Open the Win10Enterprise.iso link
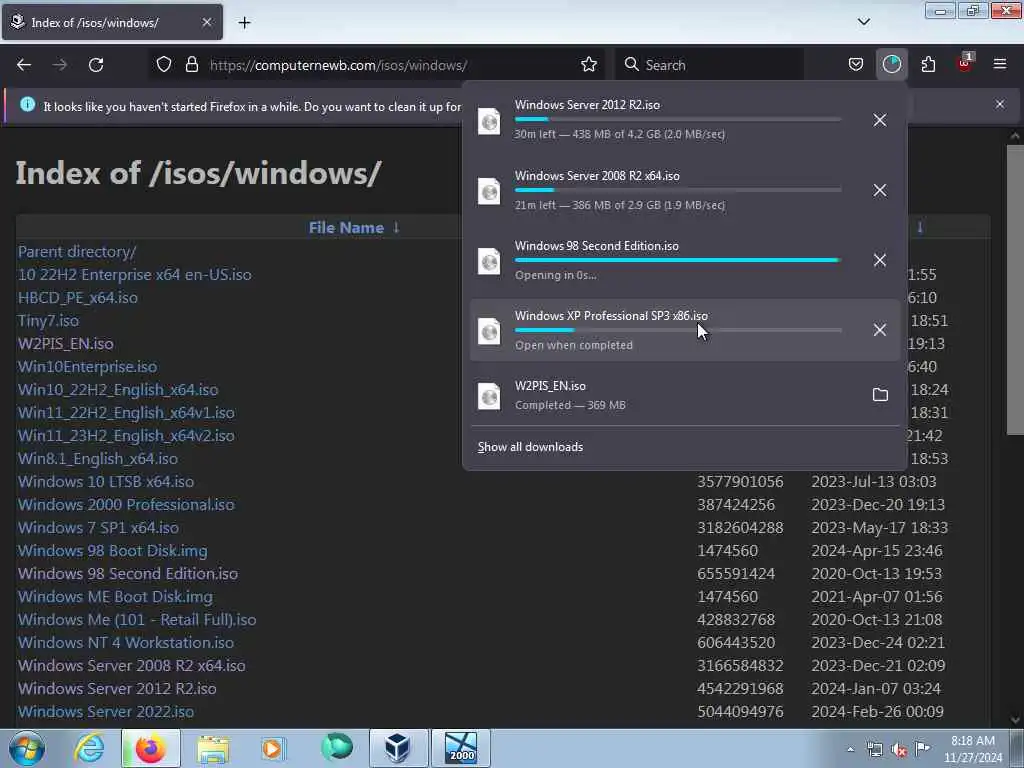The width and height of the screenshot is (1024, 768). click(88, 366)
